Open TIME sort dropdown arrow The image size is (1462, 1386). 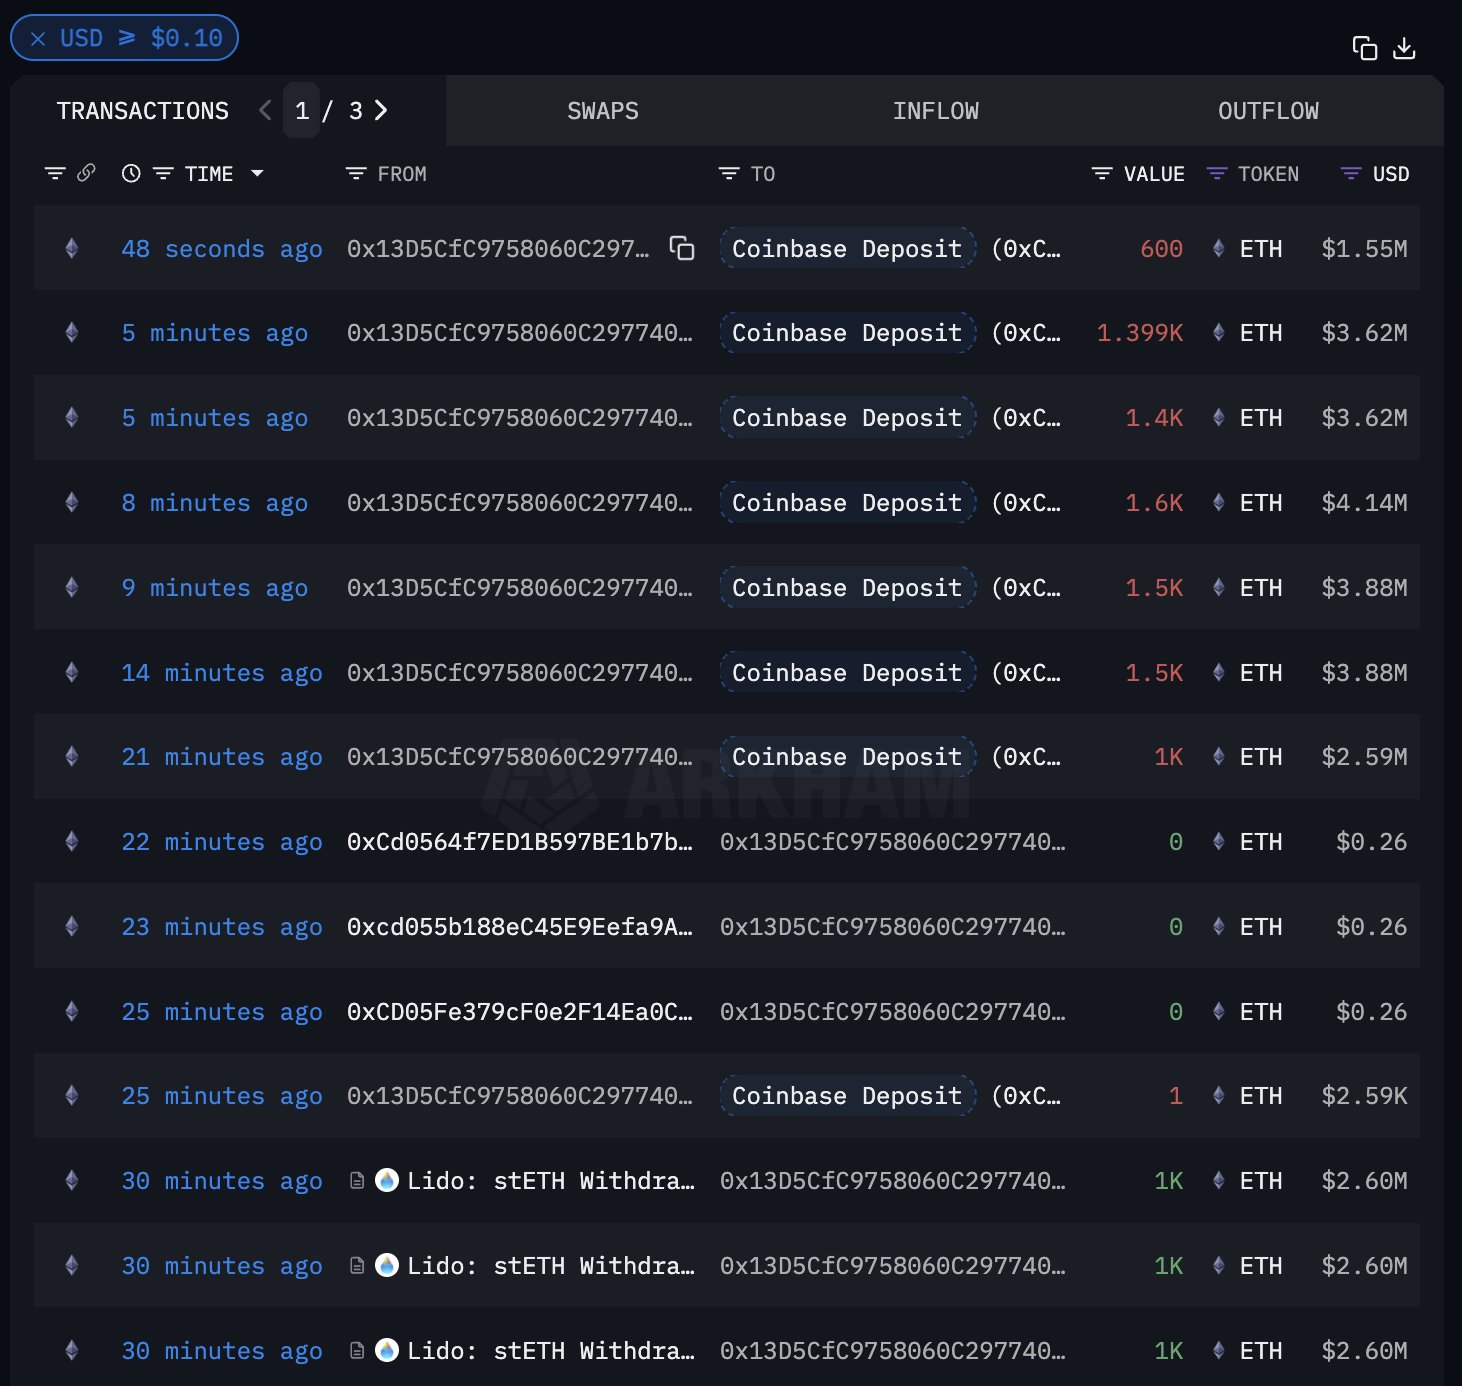257,173
